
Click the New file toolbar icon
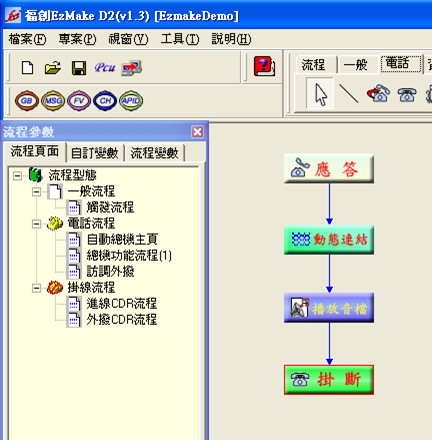tap(27, 68)
